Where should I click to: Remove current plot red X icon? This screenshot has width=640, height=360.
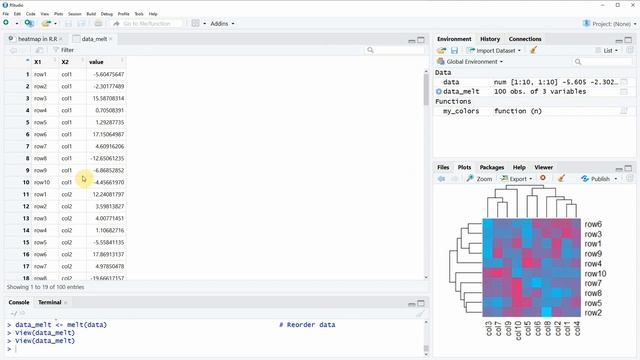(x=543, y=178)
